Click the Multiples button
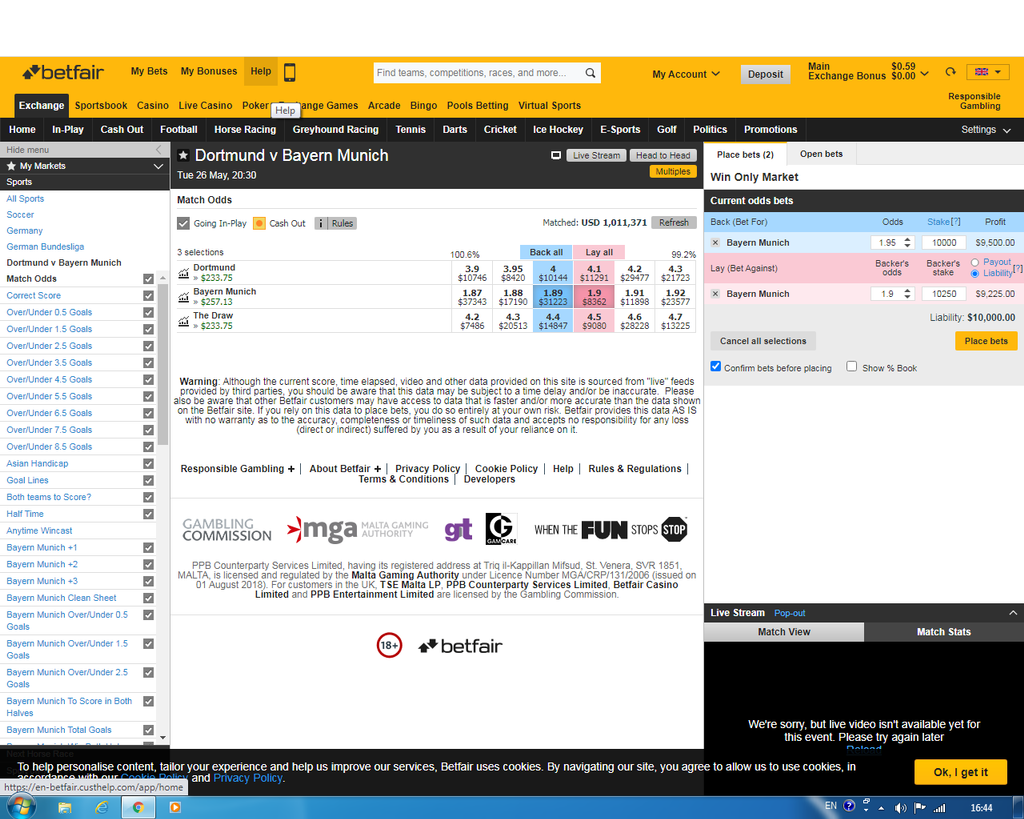The height and width of the screenshot is (819, 1024). tap(673, 172)
